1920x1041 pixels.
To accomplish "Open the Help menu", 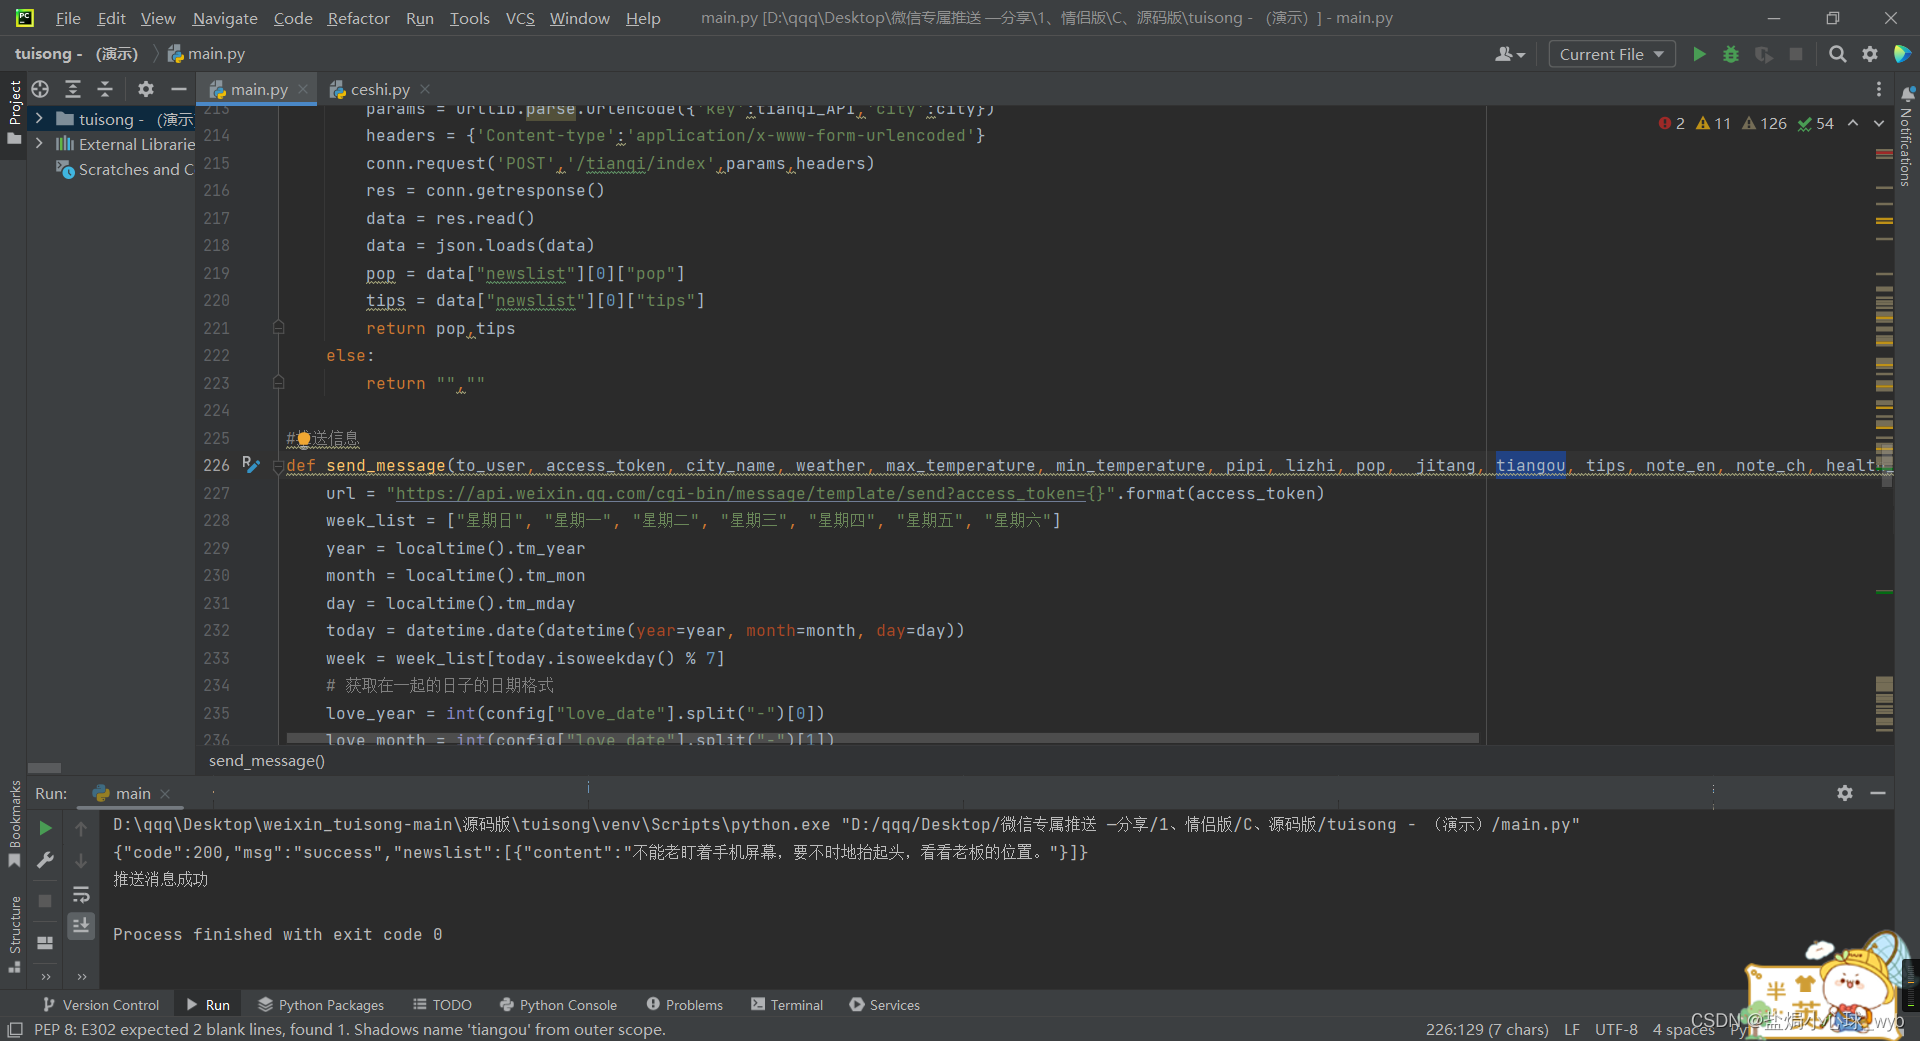I will tap(643, 18).
